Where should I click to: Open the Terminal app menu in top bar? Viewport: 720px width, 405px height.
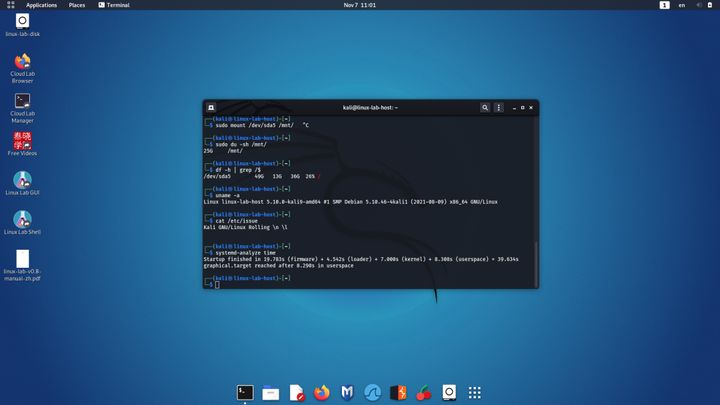pos(114,5)
